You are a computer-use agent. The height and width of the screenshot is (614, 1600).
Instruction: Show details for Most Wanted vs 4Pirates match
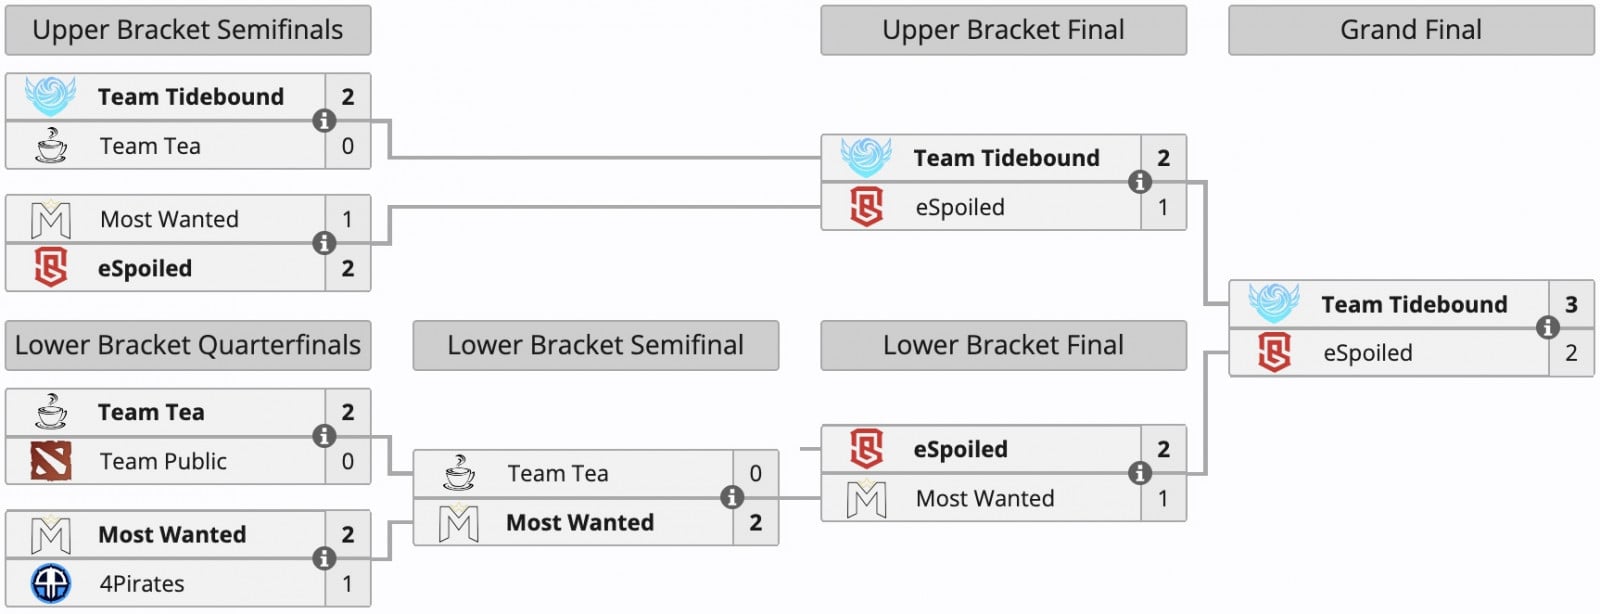pos(324,559)
